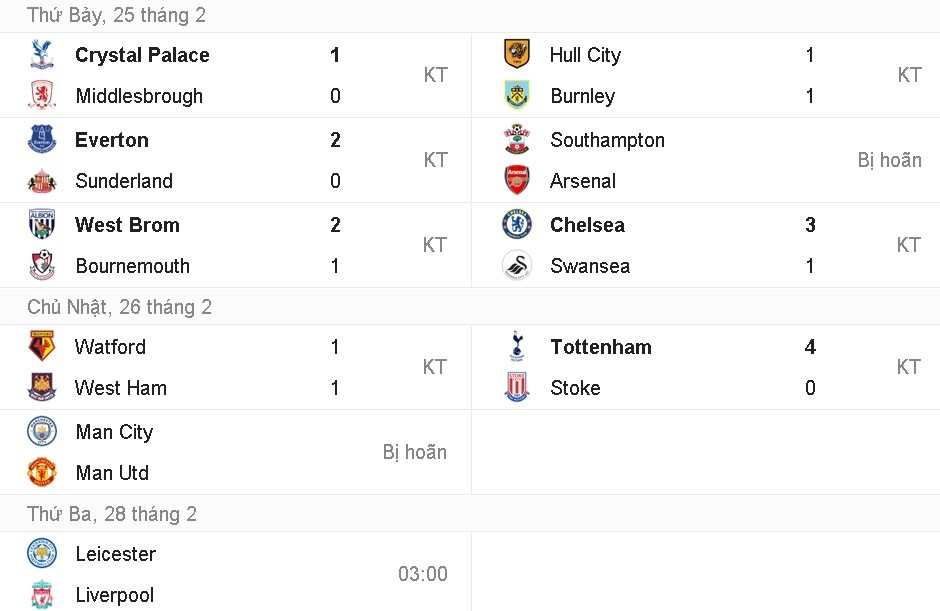Click the Arsenal club crest
The height and width of the screenshot is (611, 940).
[517, 181]
